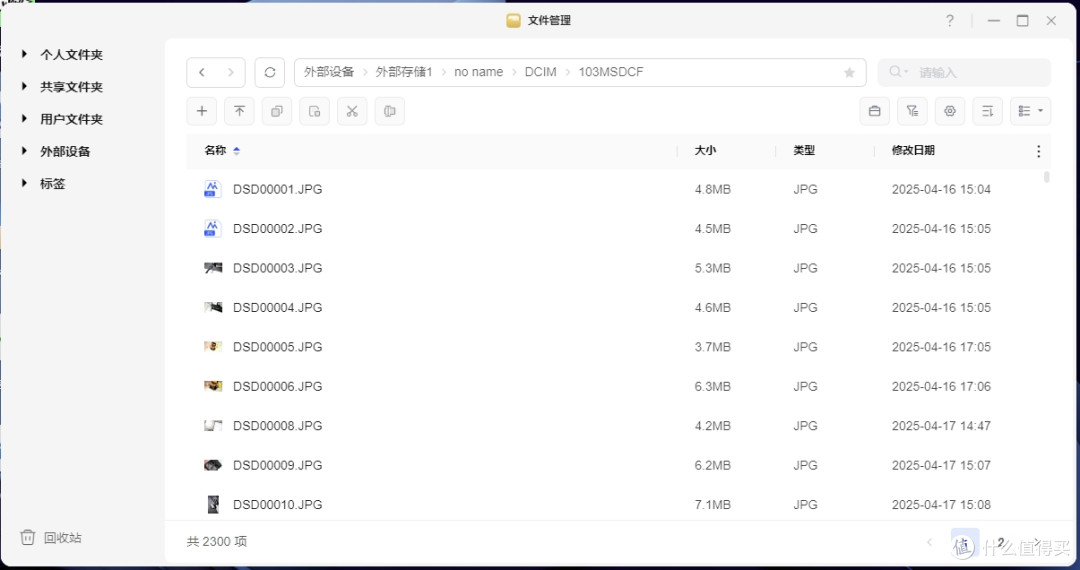The image size is (1080, 570).
Task: Click the copy toolbar icon
Action: [277, 112]
